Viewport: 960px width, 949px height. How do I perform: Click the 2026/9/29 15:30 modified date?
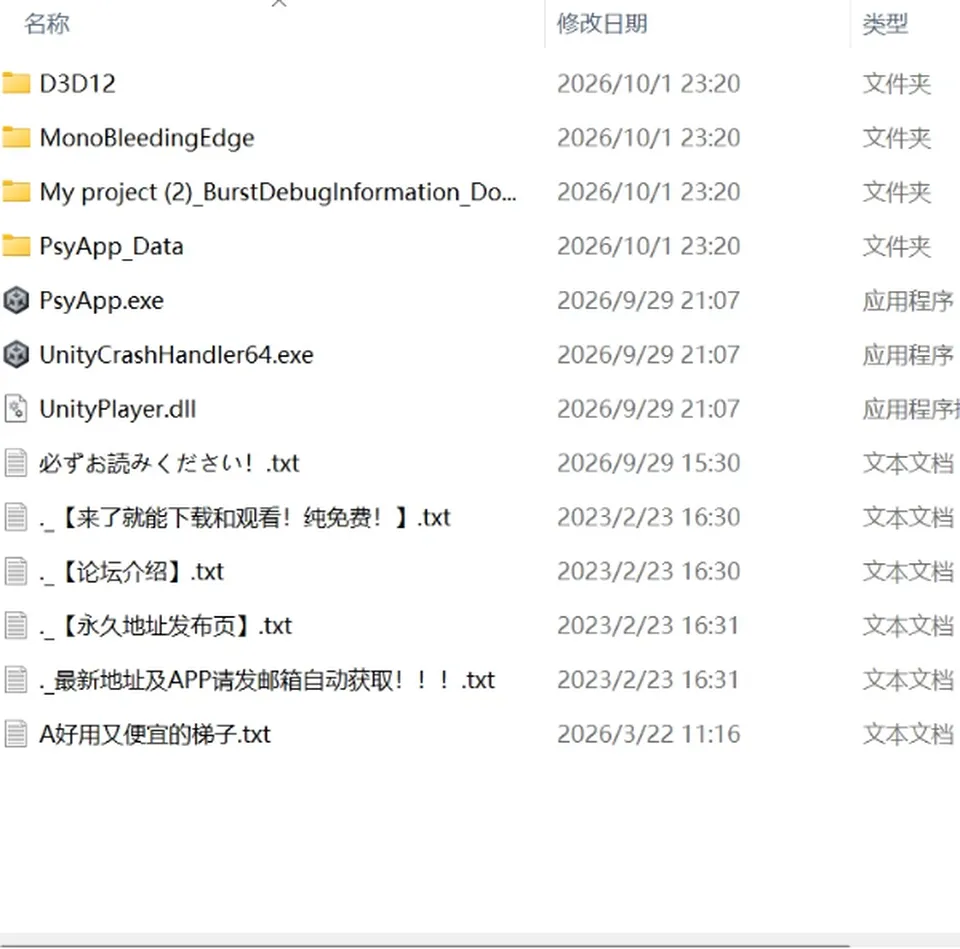point(648,463)
